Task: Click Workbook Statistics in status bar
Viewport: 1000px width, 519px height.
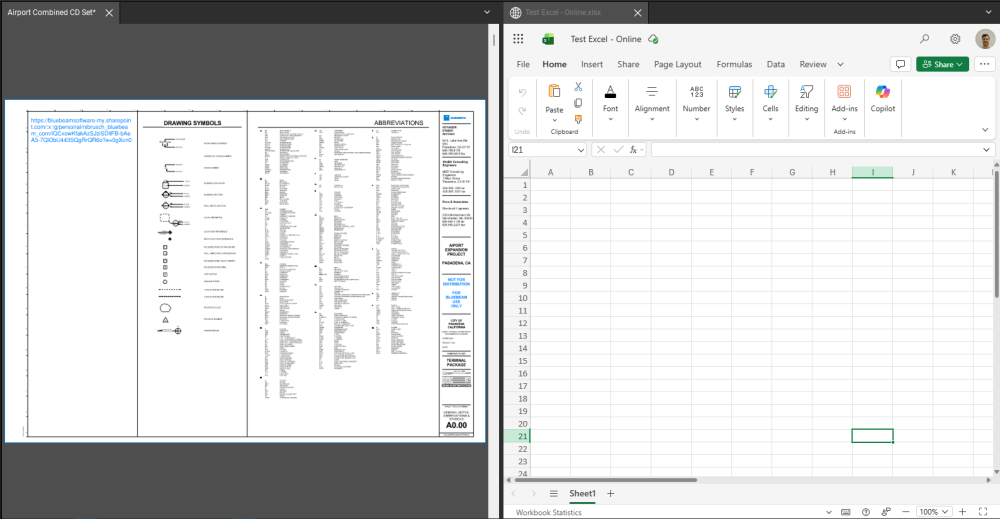Action: point(548,512)
